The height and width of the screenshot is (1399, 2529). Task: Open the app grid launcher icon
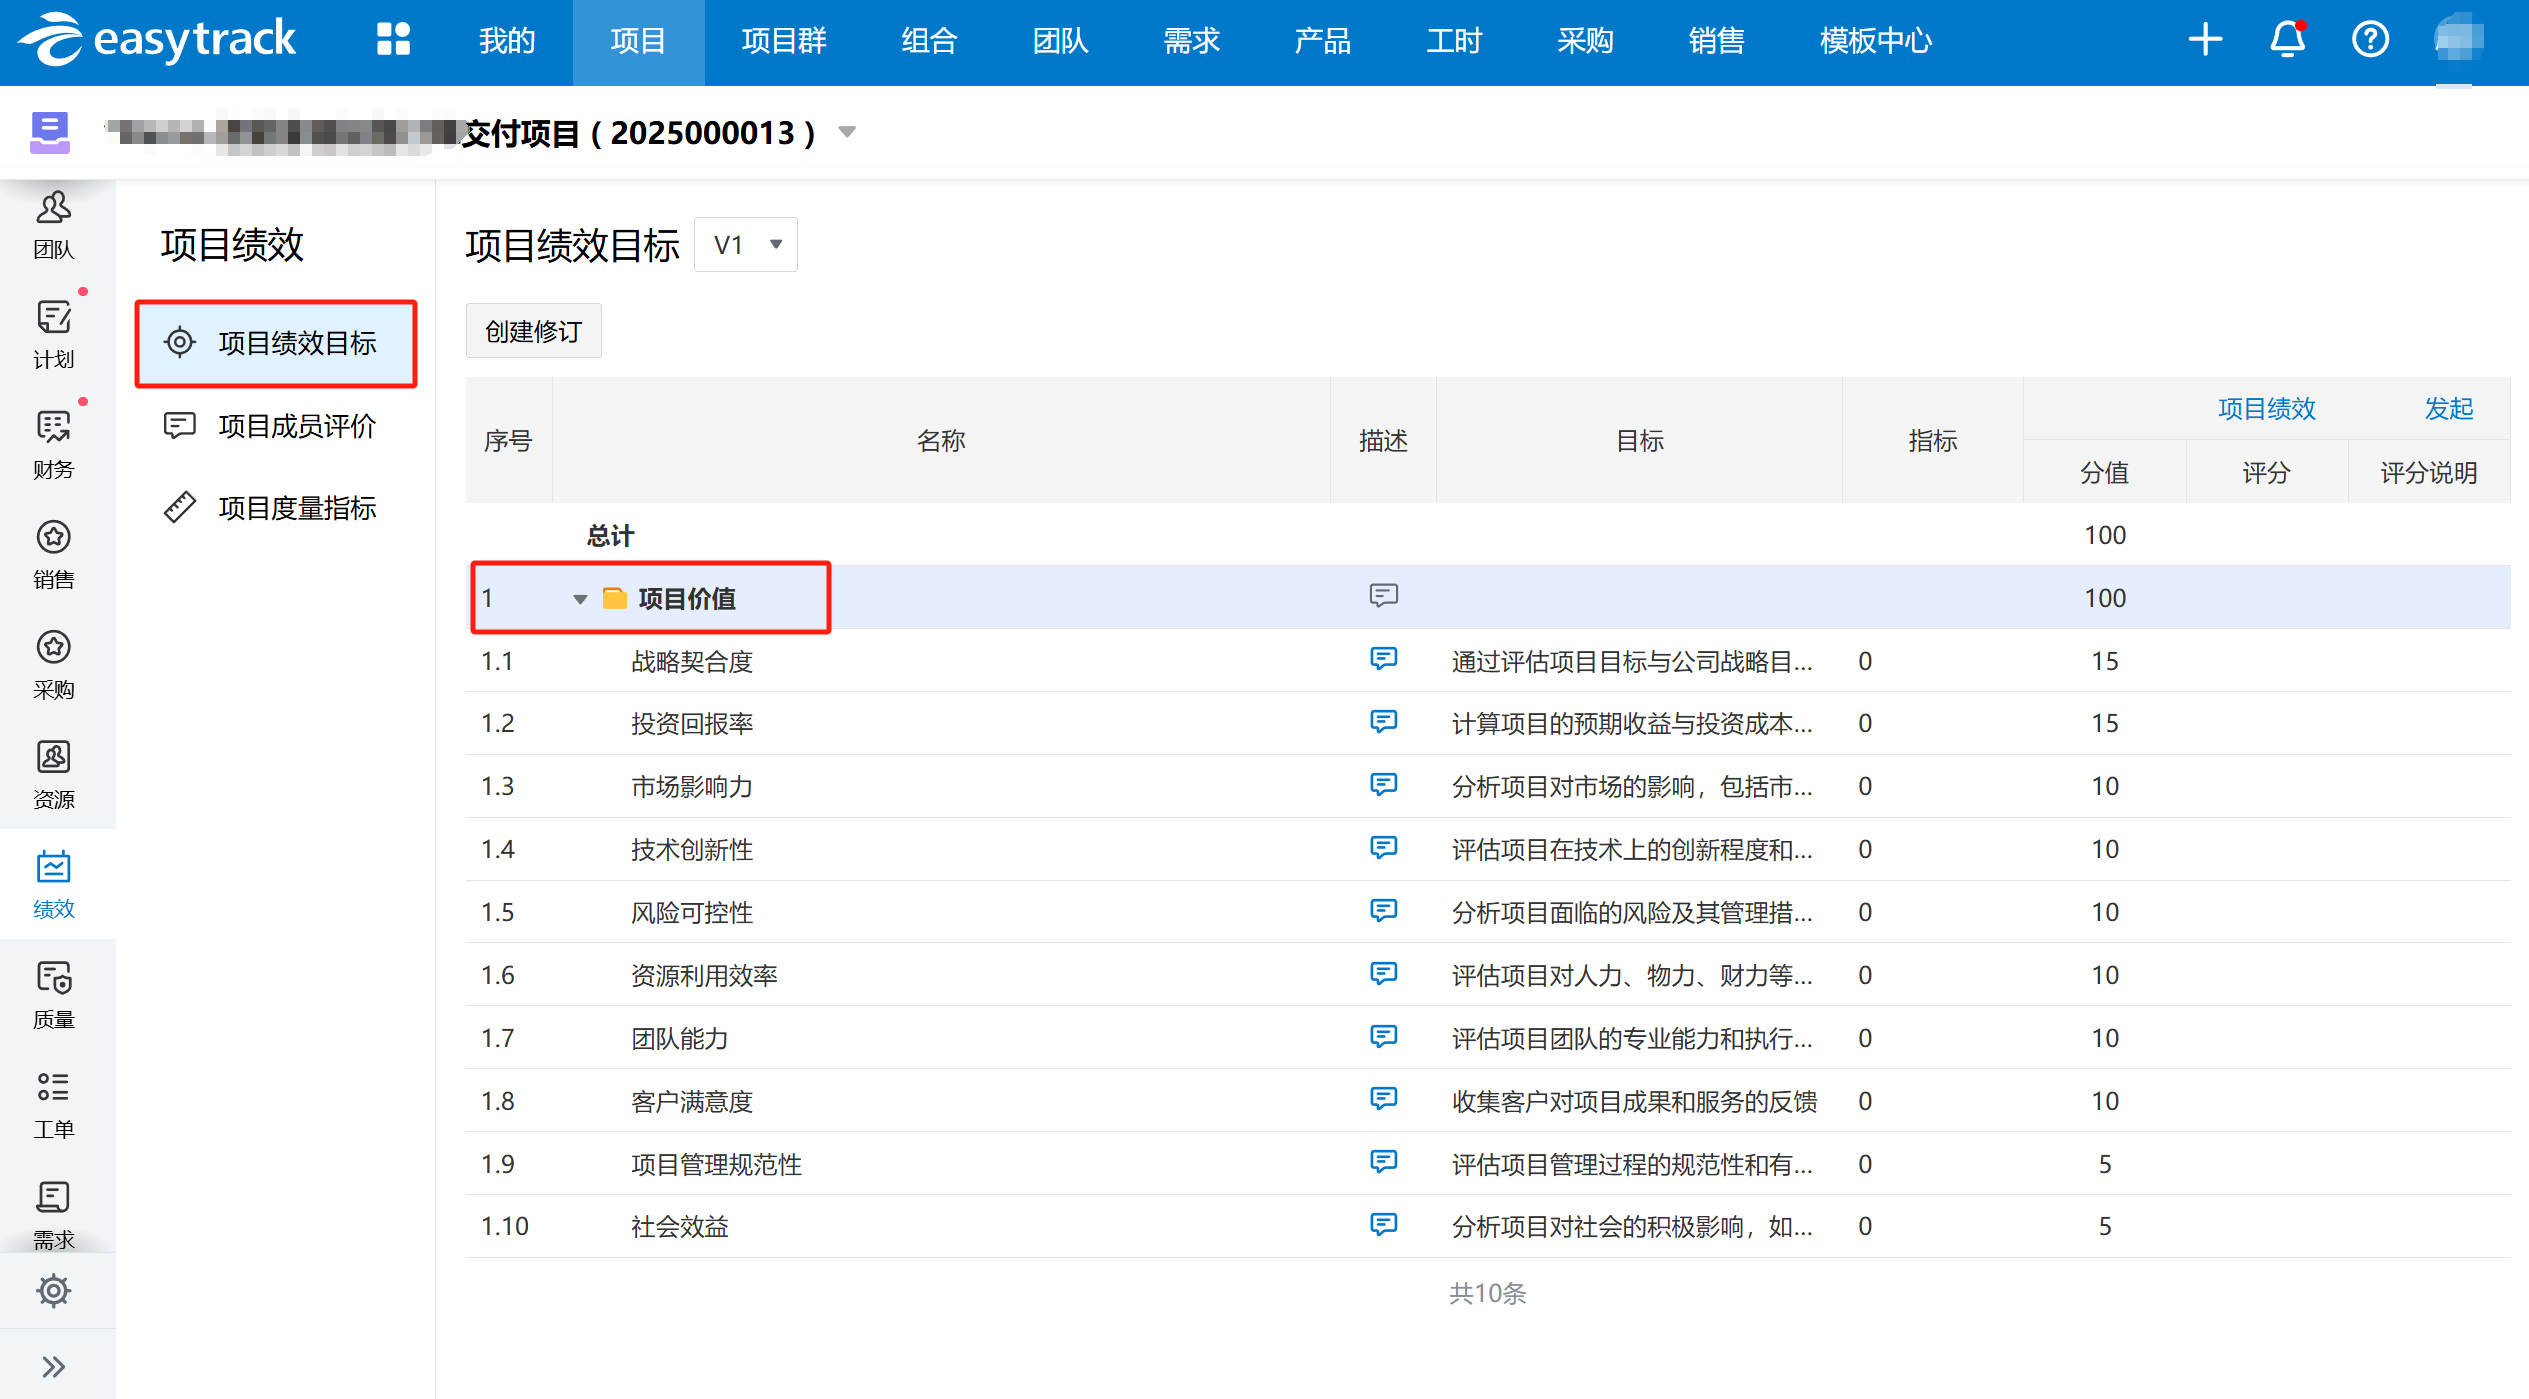(393, 40)
